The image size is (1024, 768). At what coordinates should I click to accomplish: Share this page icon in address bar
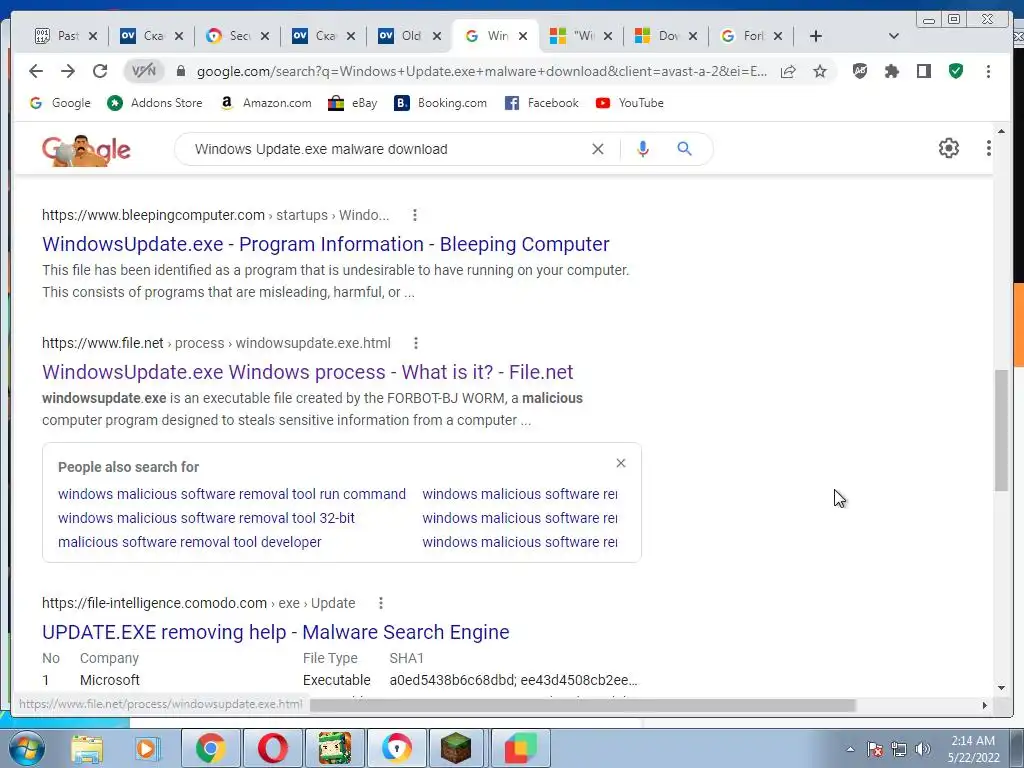coord(788,71)
